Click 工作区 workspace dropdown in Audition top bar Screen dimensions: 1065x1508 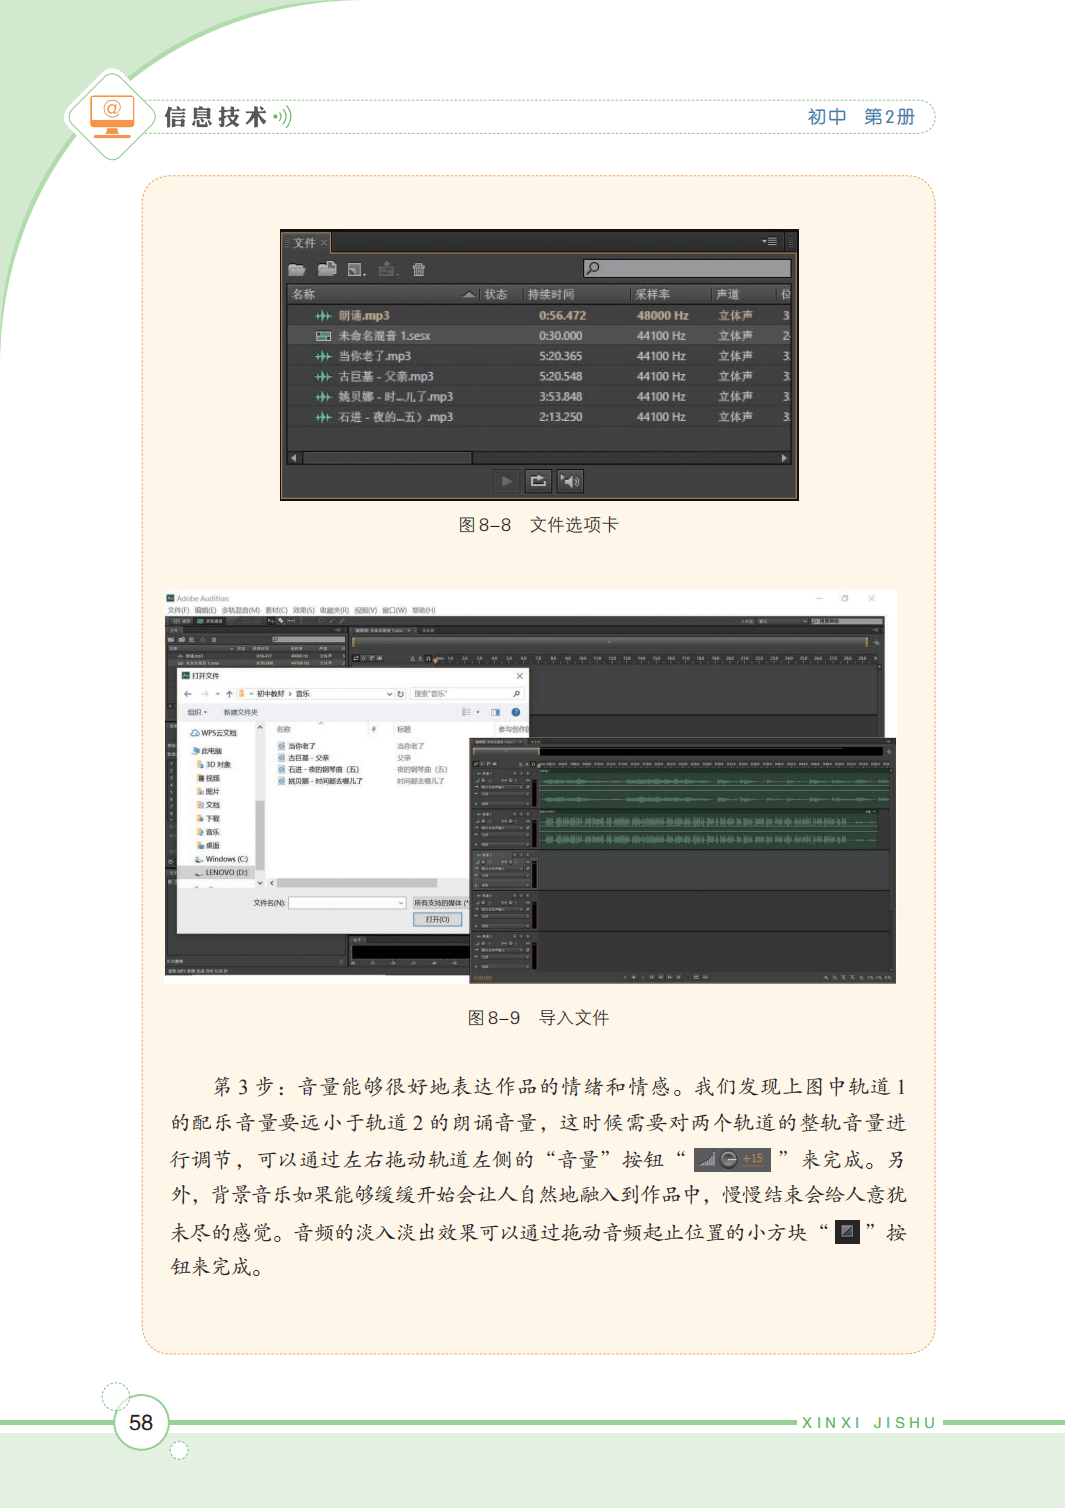pos(781,621)
